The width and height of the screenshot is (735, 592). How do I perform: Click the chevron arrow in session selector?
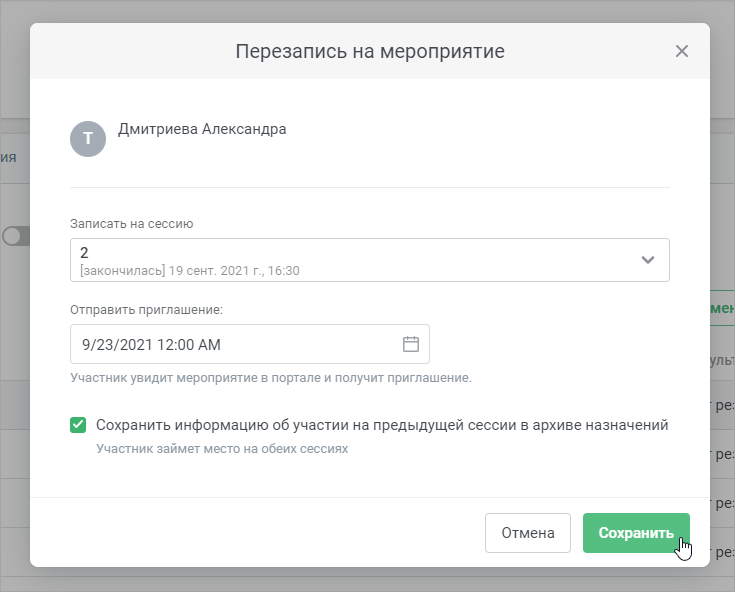click(647, 260)
